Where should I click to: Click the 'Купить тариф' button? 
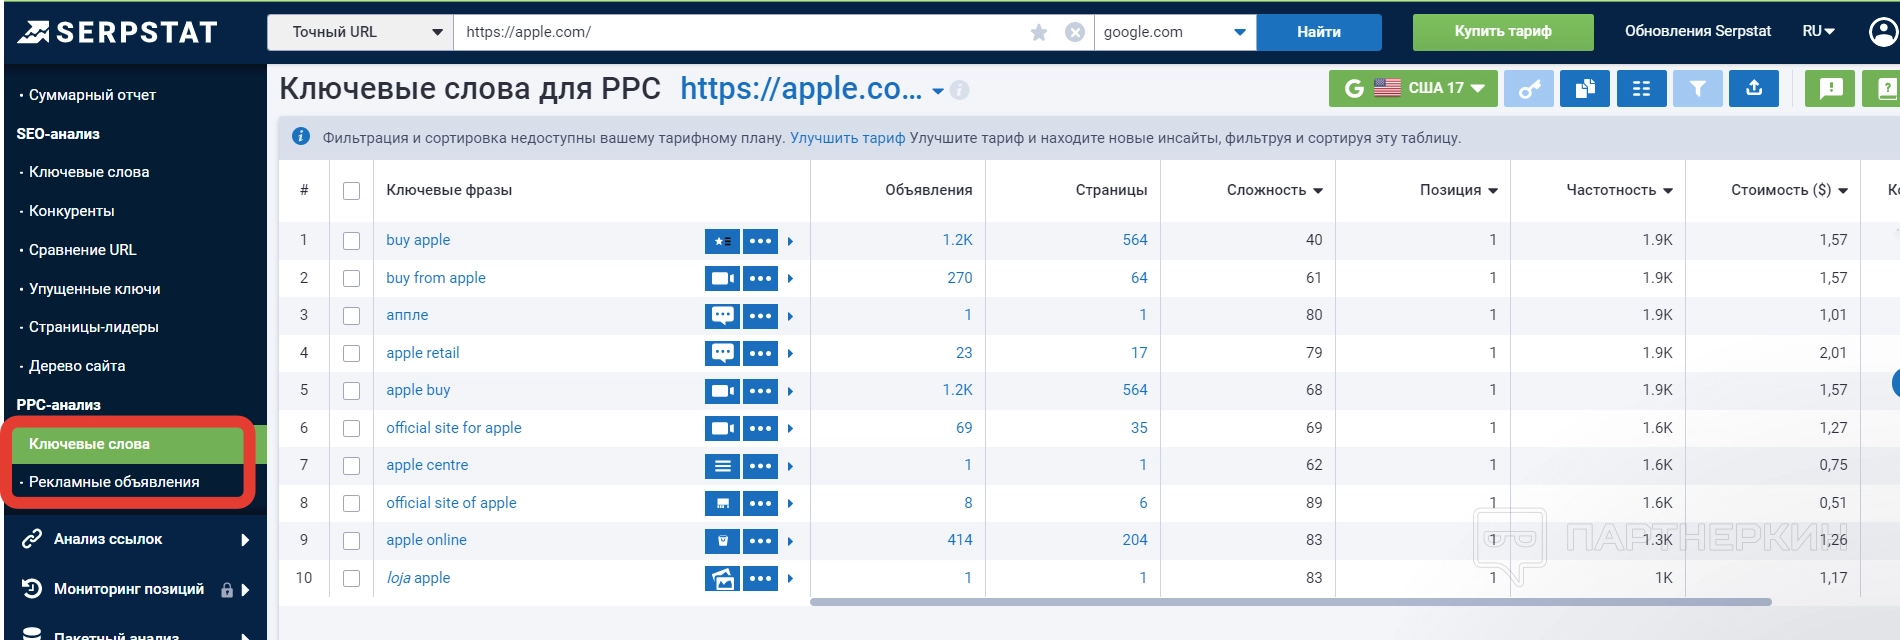pos(1502,32)
